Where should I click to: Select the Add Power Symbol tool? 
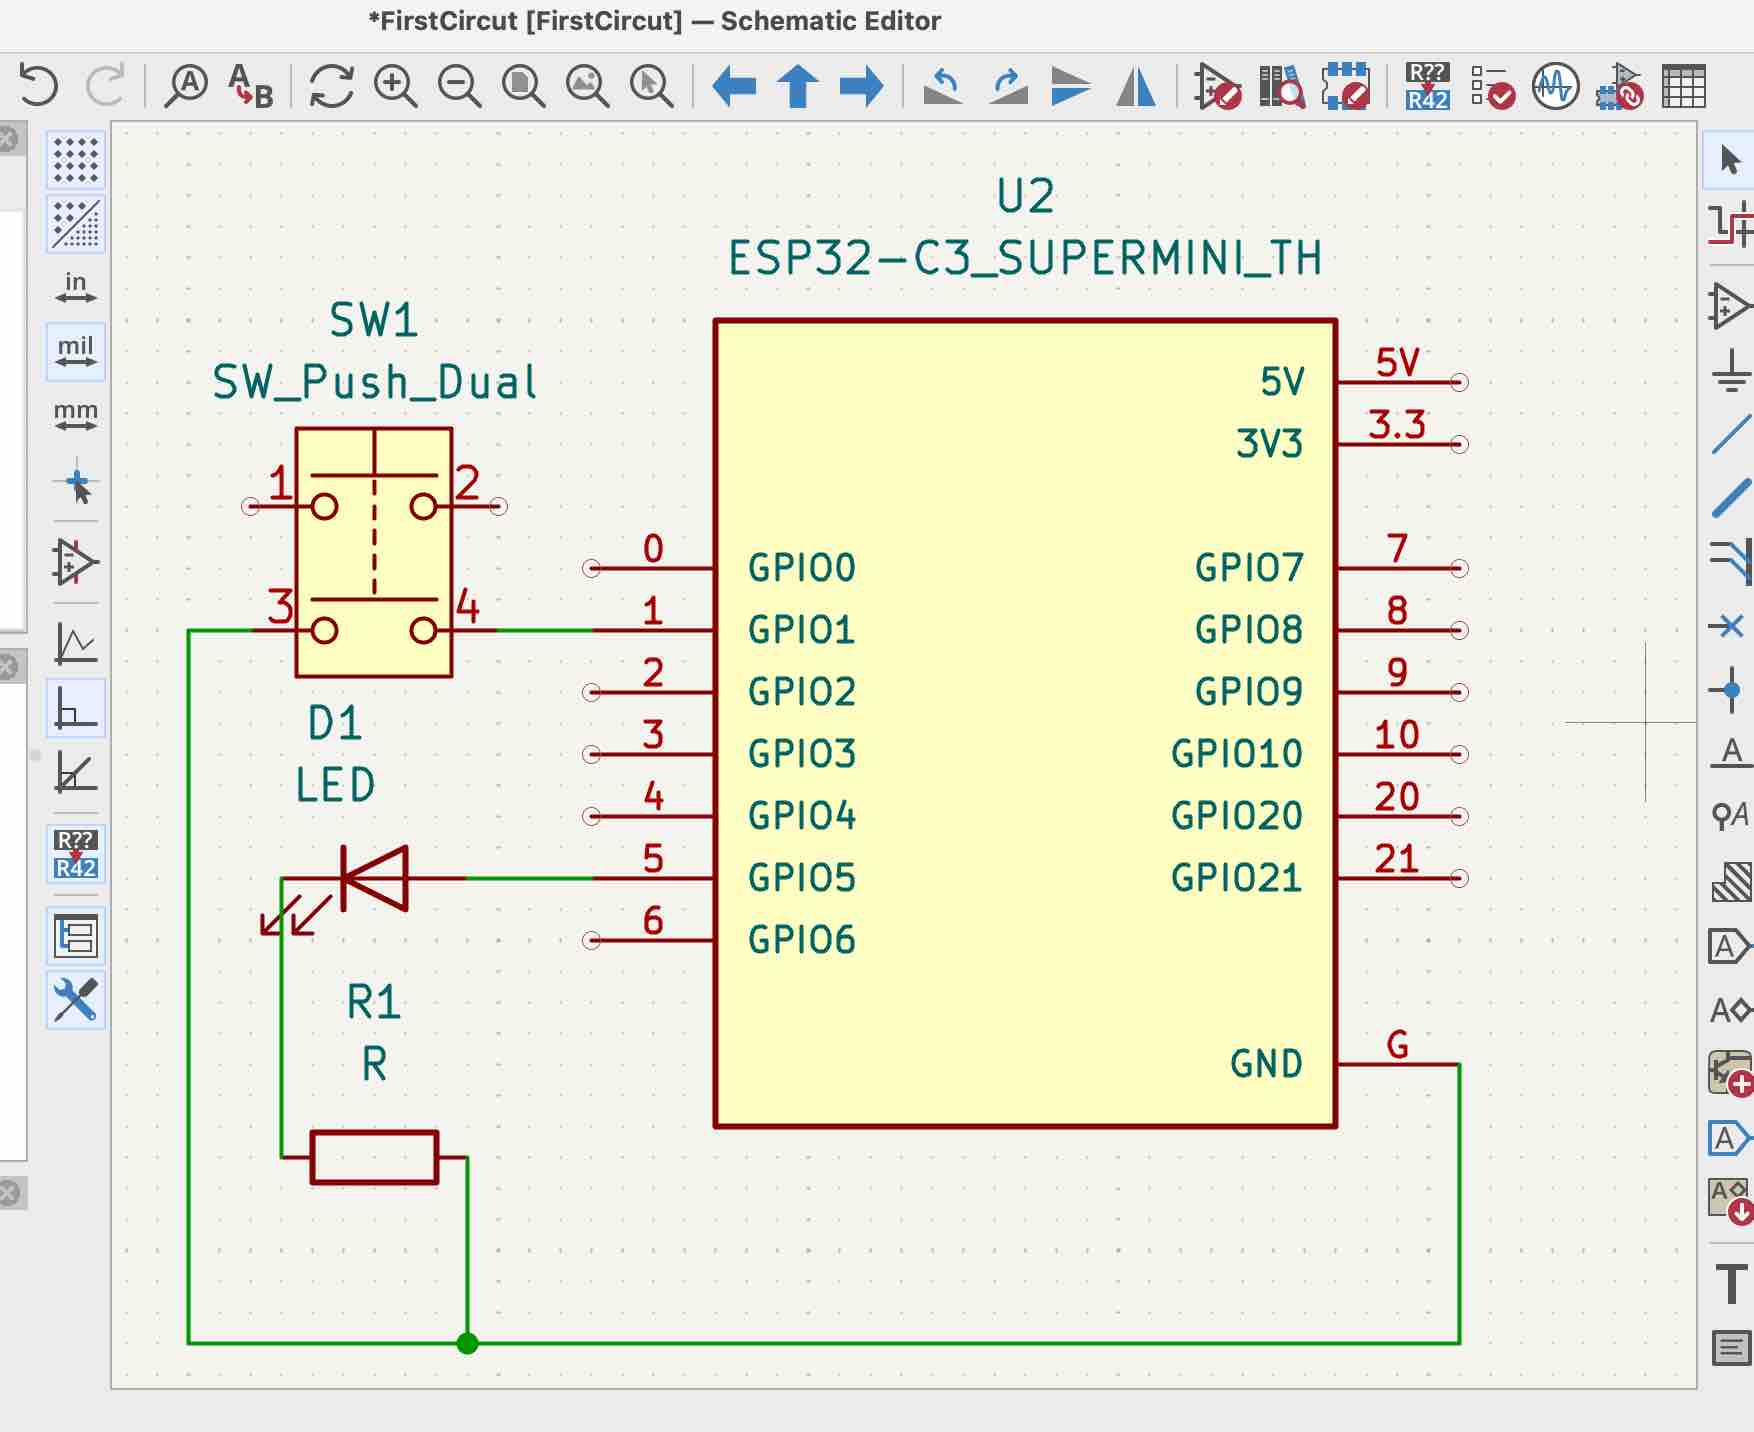[1730, 369]
